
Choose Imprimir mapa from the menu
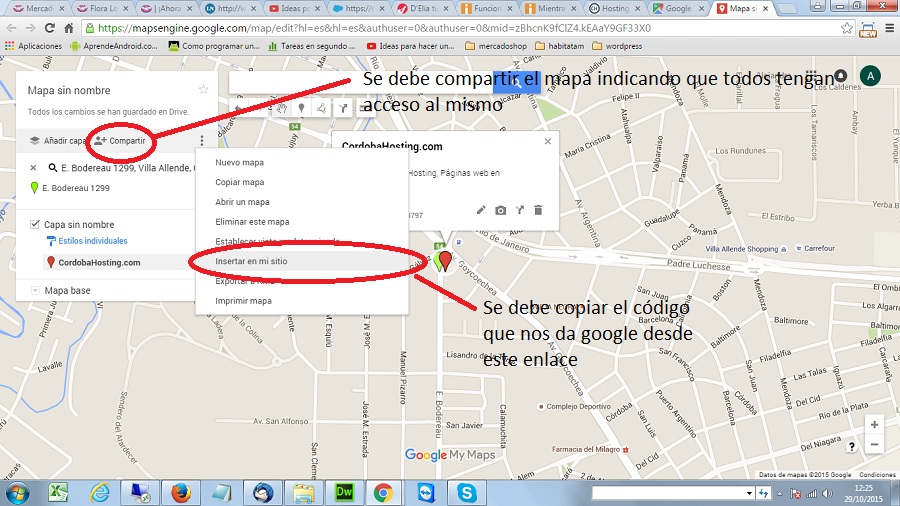243,301
